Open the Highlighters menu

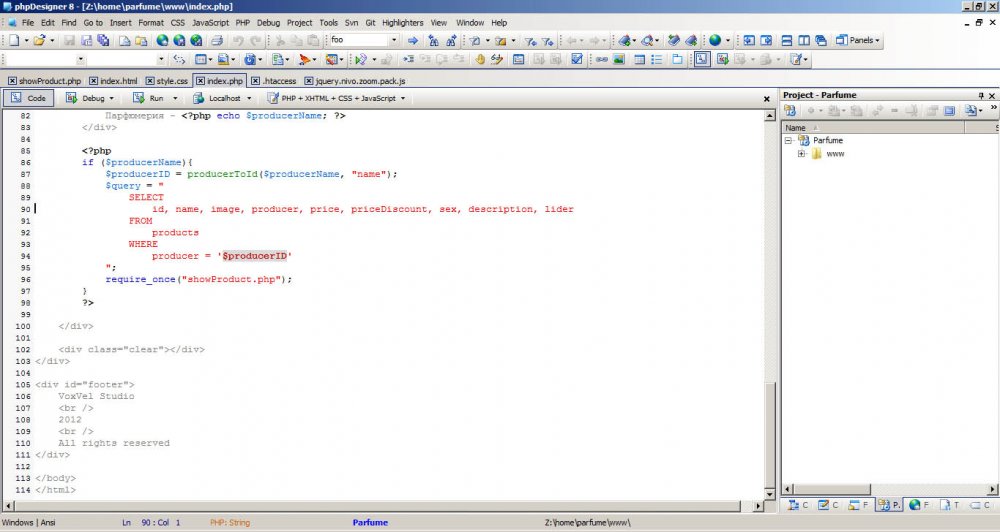tap(402, 22)
